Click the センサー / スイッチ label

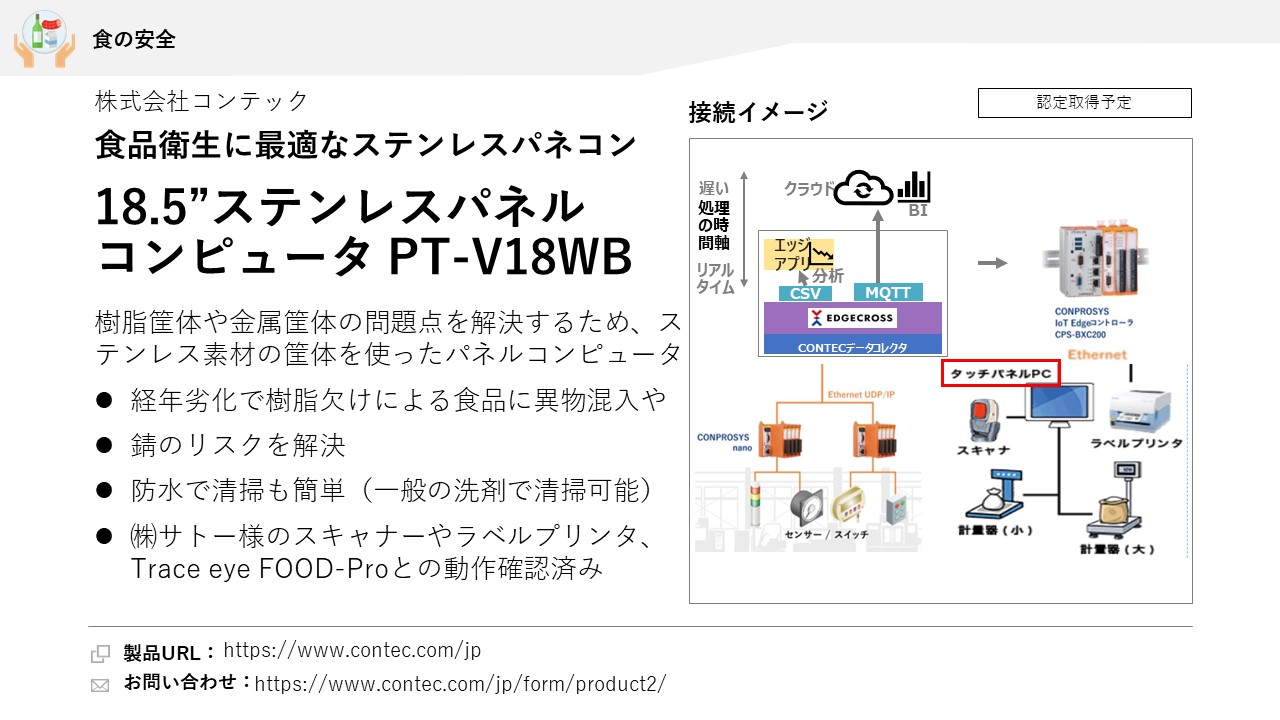click(x=827, y=536)
